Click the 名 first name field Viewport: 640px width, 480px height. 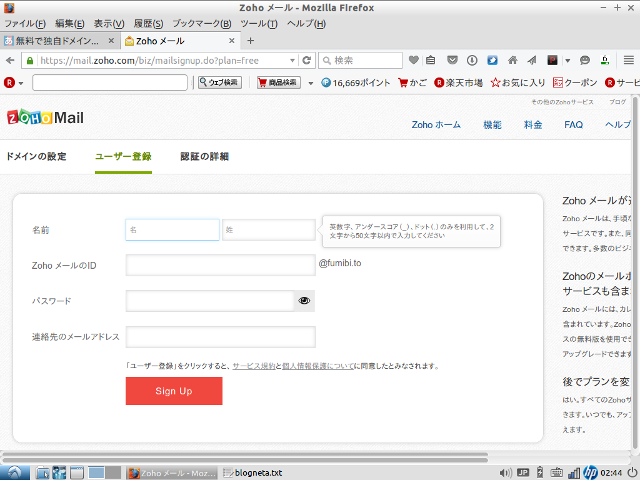(172, 230)
